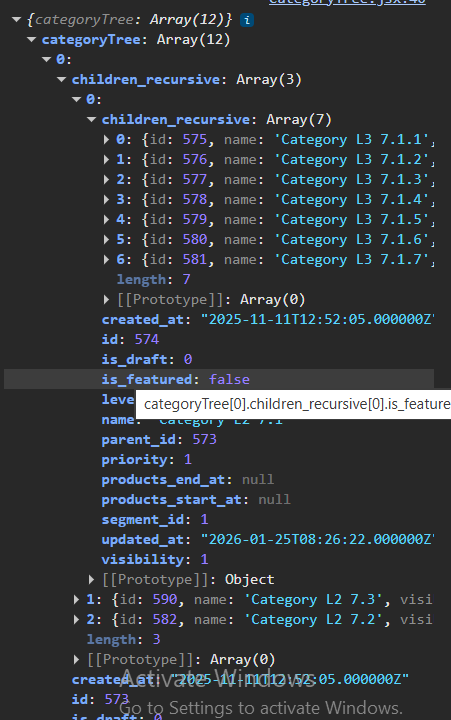Screen dimensions: 451x720
Task: Click the products_end_at: null row
Action: 188,480
